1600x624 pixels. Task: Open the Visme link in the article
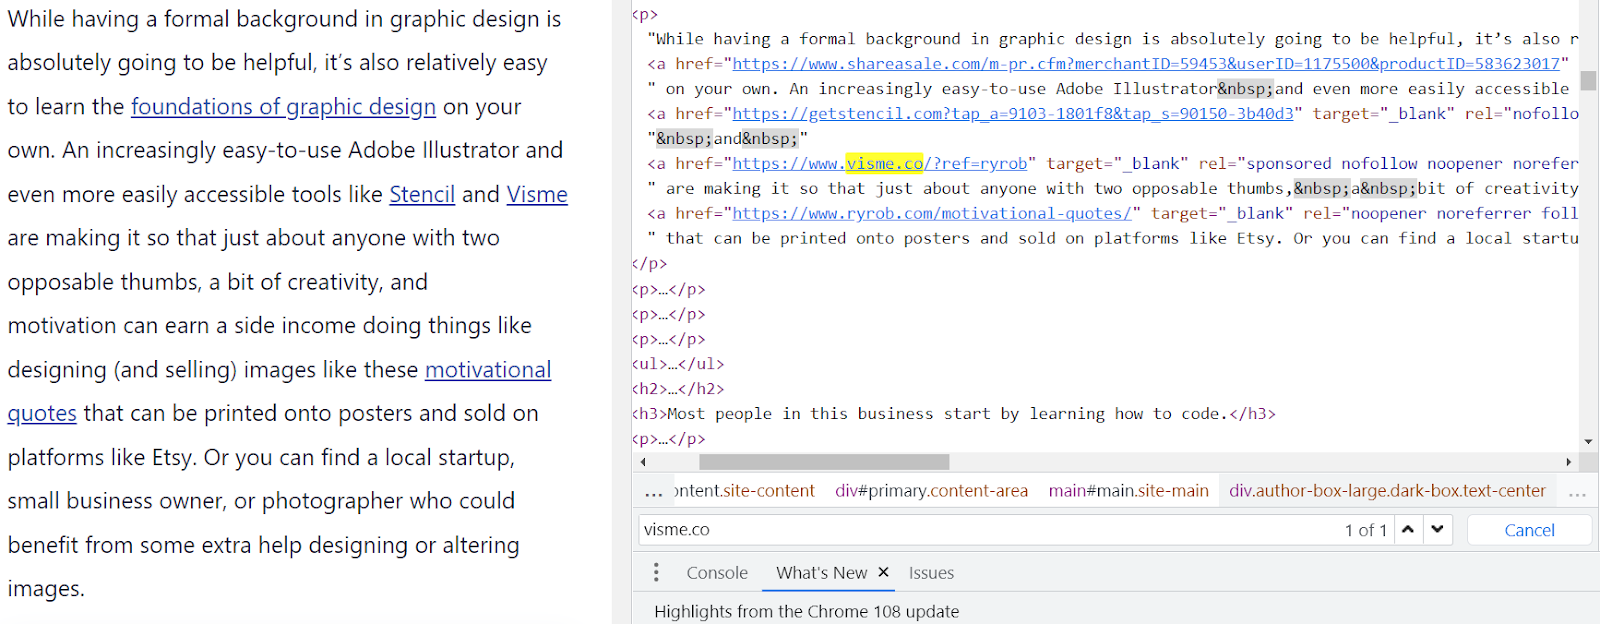pyautogui.click(x=537, y=194)
